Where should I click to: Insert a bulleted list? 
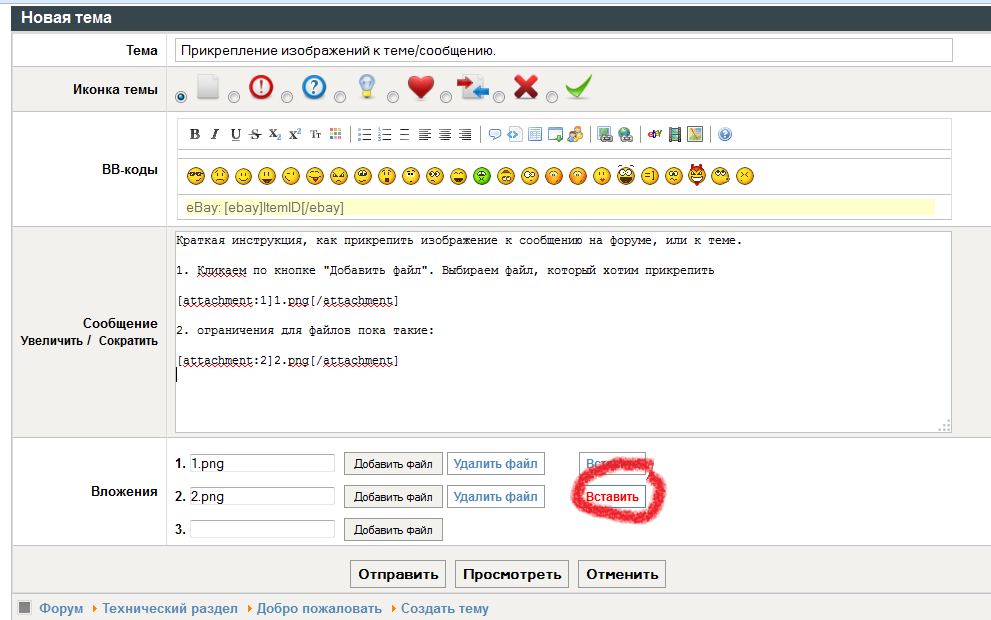click(x=365, y=134)
